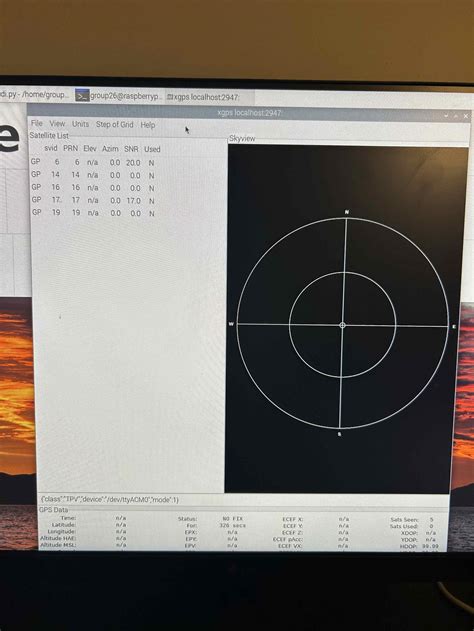Open the Units menu
The image size is (474, 631).
80,124
